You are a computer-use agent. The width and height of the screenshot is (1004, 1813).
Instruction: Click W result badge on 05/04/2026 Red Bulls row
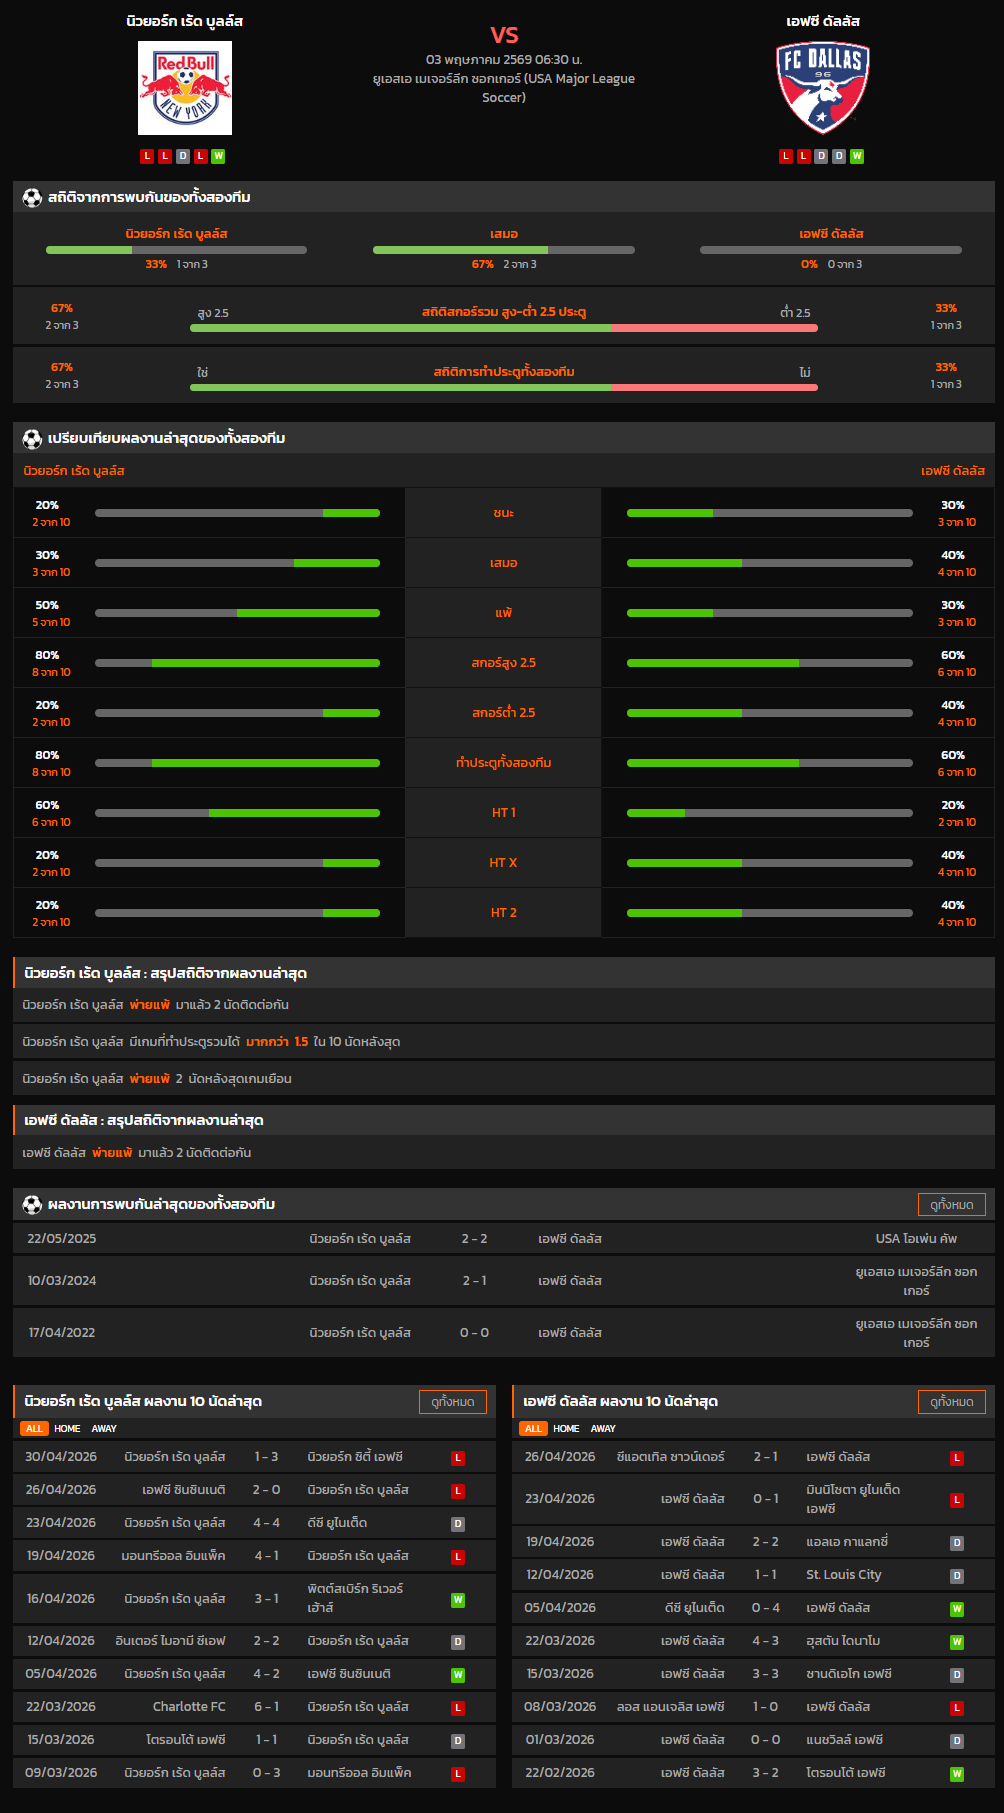(458, 1675)
